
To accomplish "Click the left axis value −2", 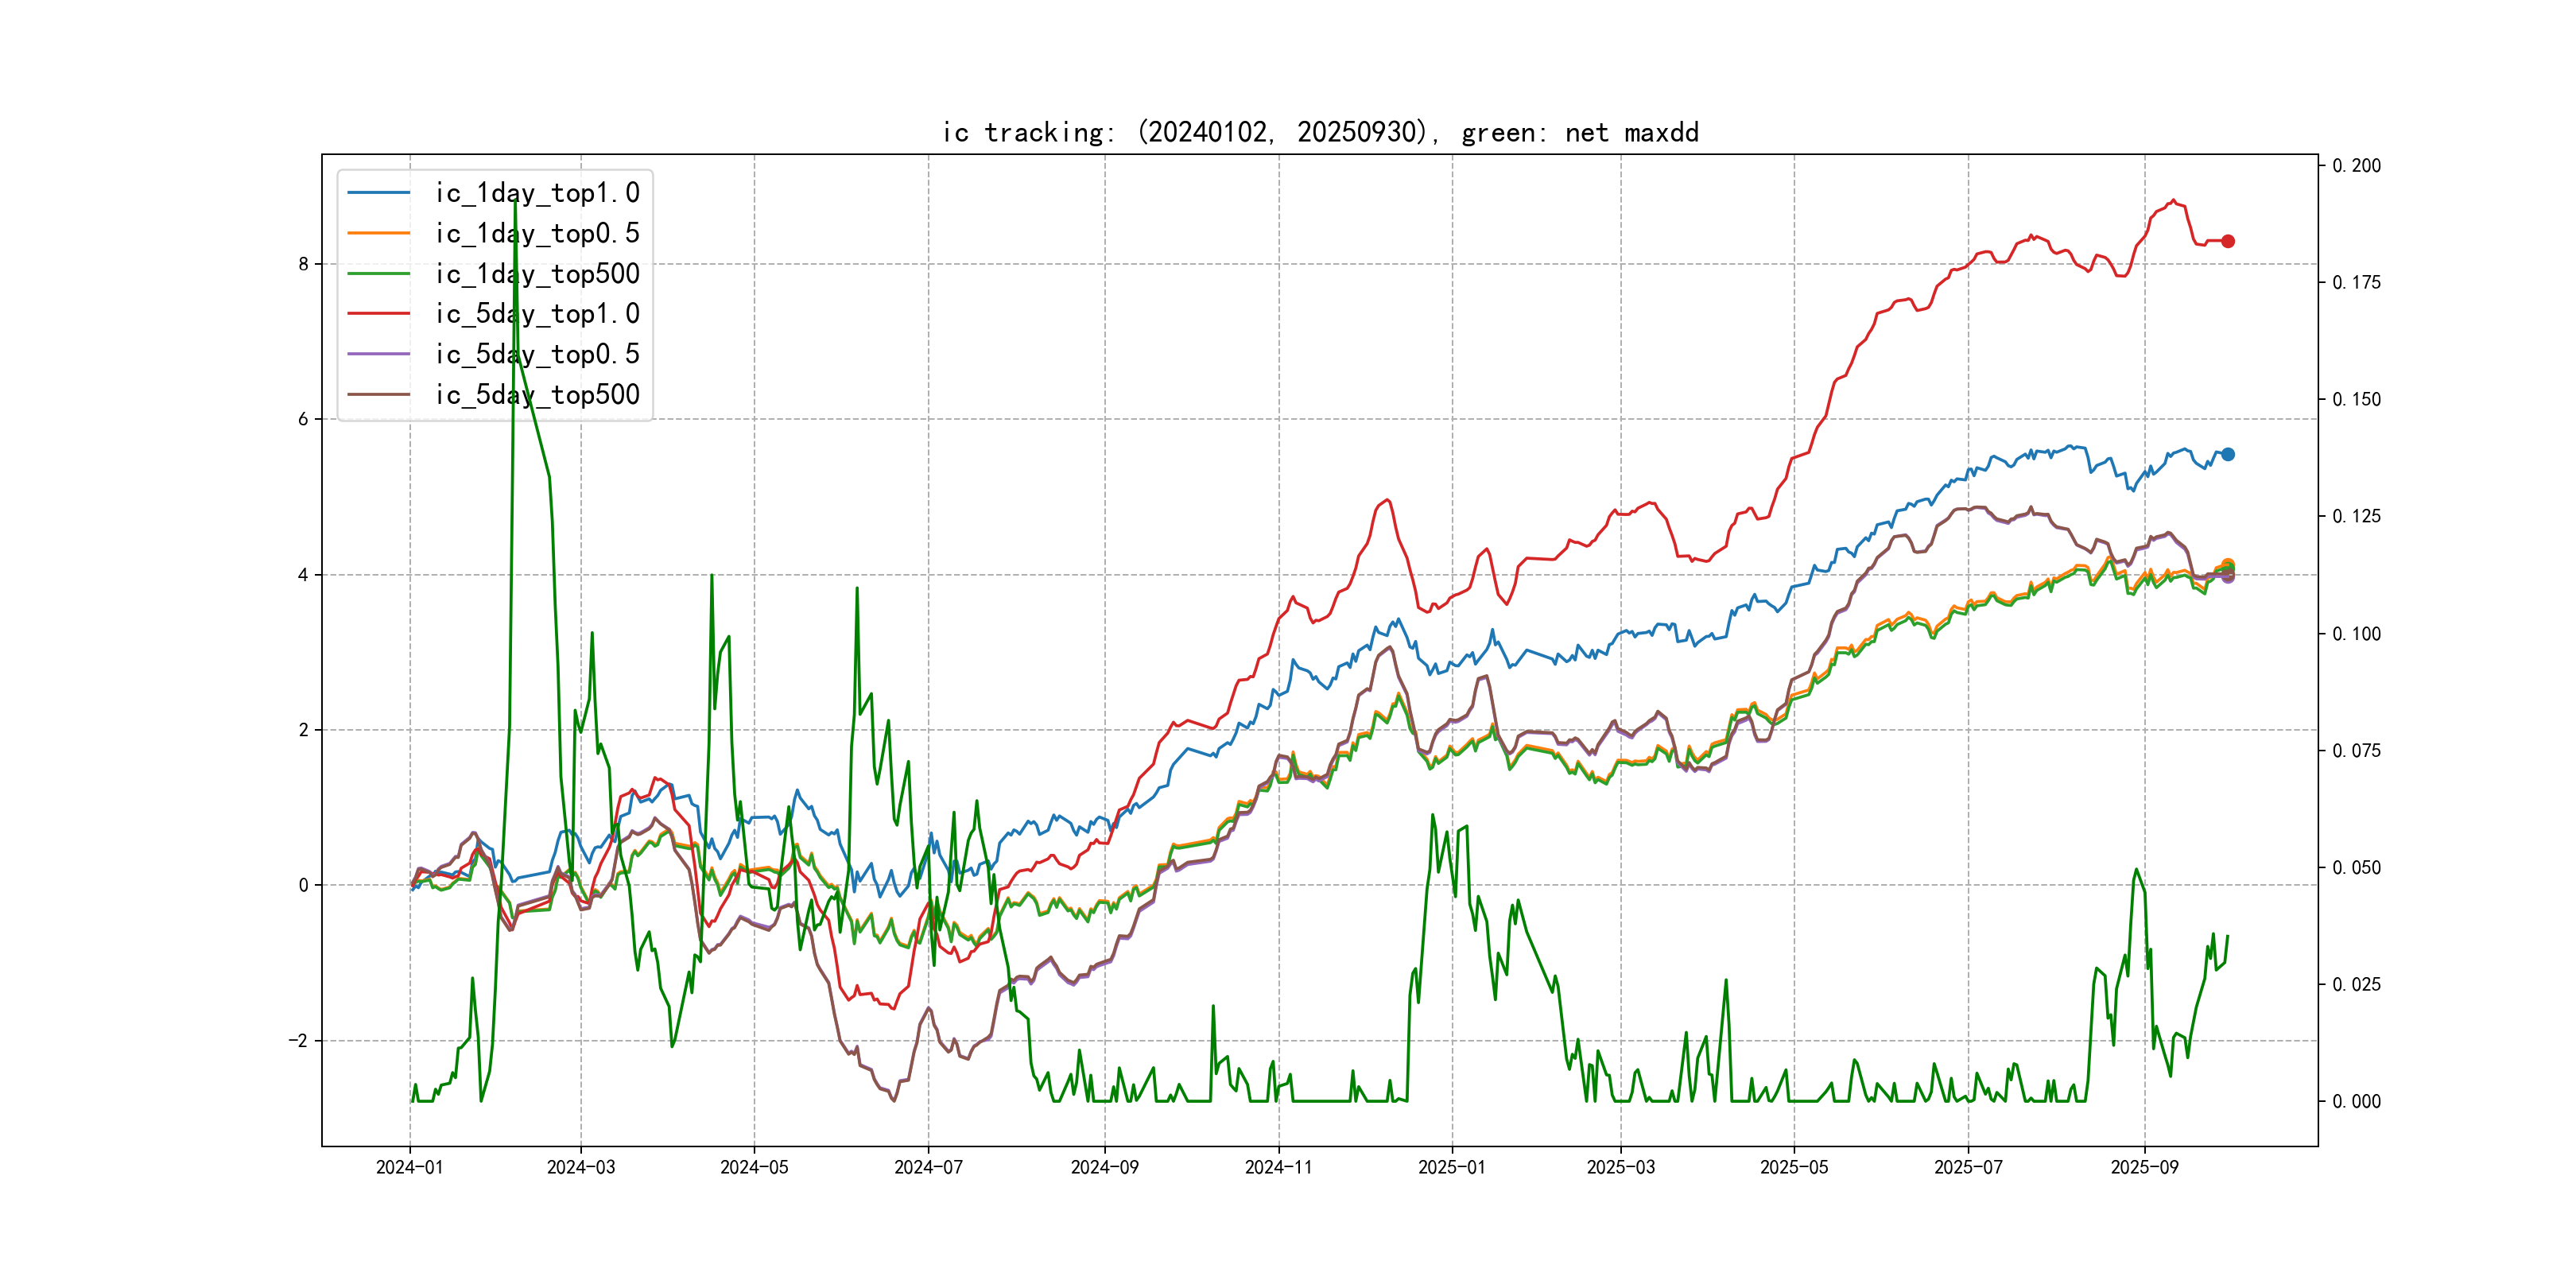I will point(299,1040).
